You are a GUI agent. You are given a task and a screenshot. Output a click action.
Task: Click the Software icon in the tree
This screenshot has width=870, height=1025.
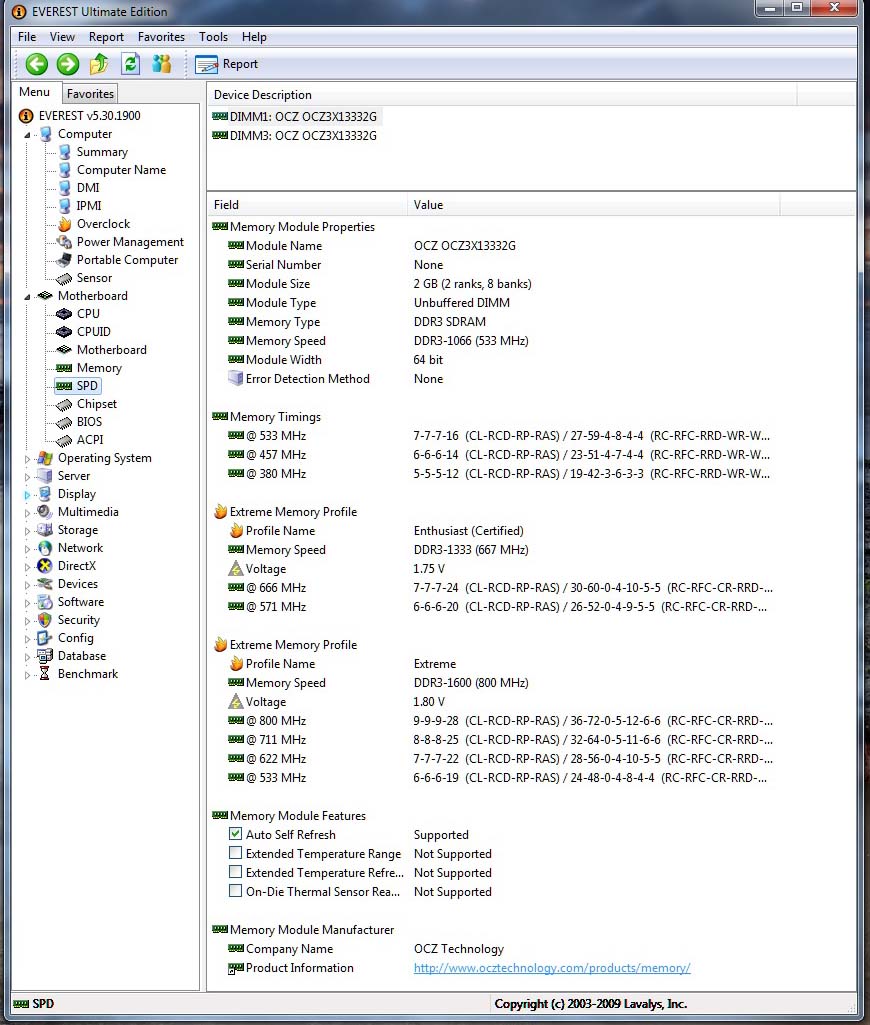point(44,602)
